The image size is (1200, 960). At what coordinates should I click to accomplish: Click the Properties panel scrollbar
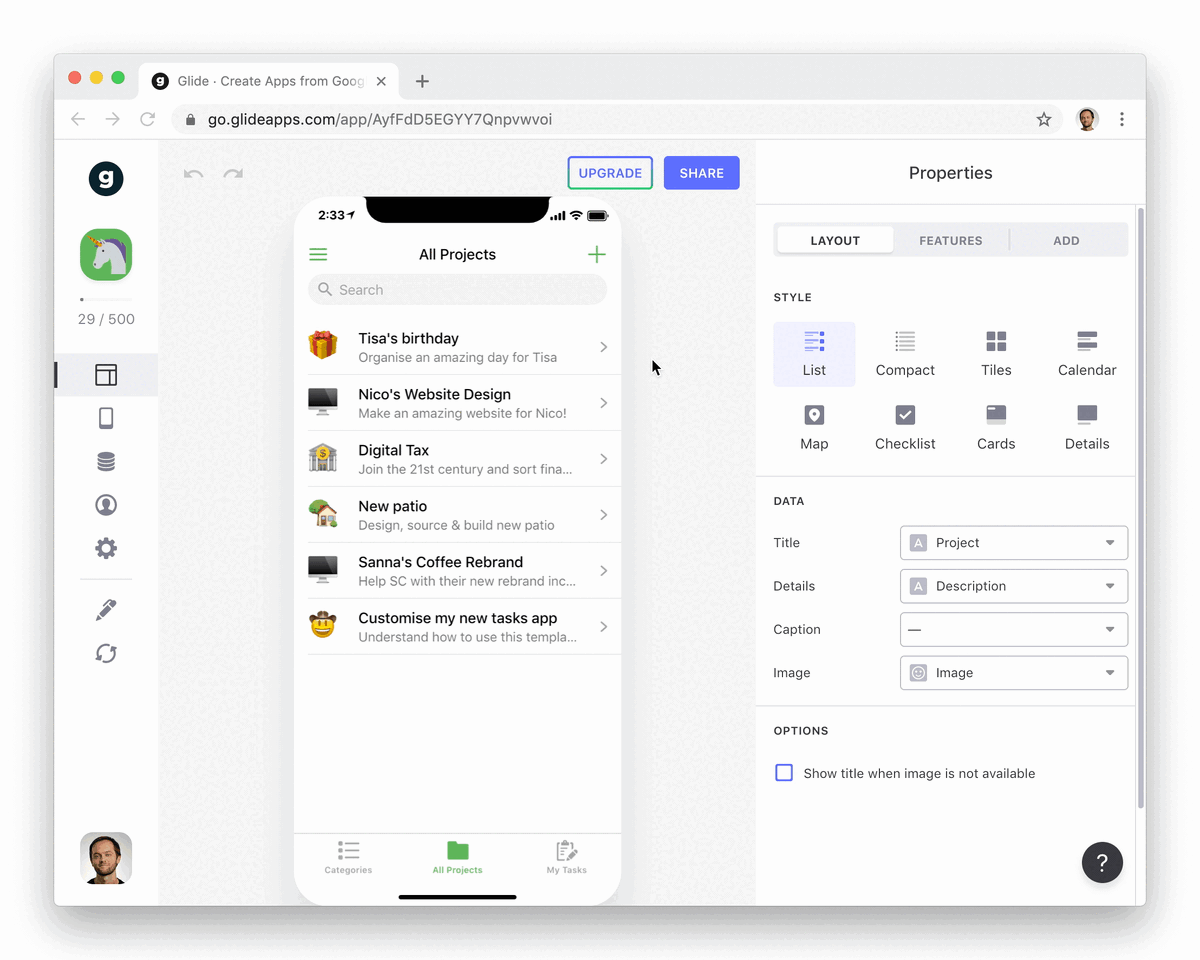point(1141,507)
